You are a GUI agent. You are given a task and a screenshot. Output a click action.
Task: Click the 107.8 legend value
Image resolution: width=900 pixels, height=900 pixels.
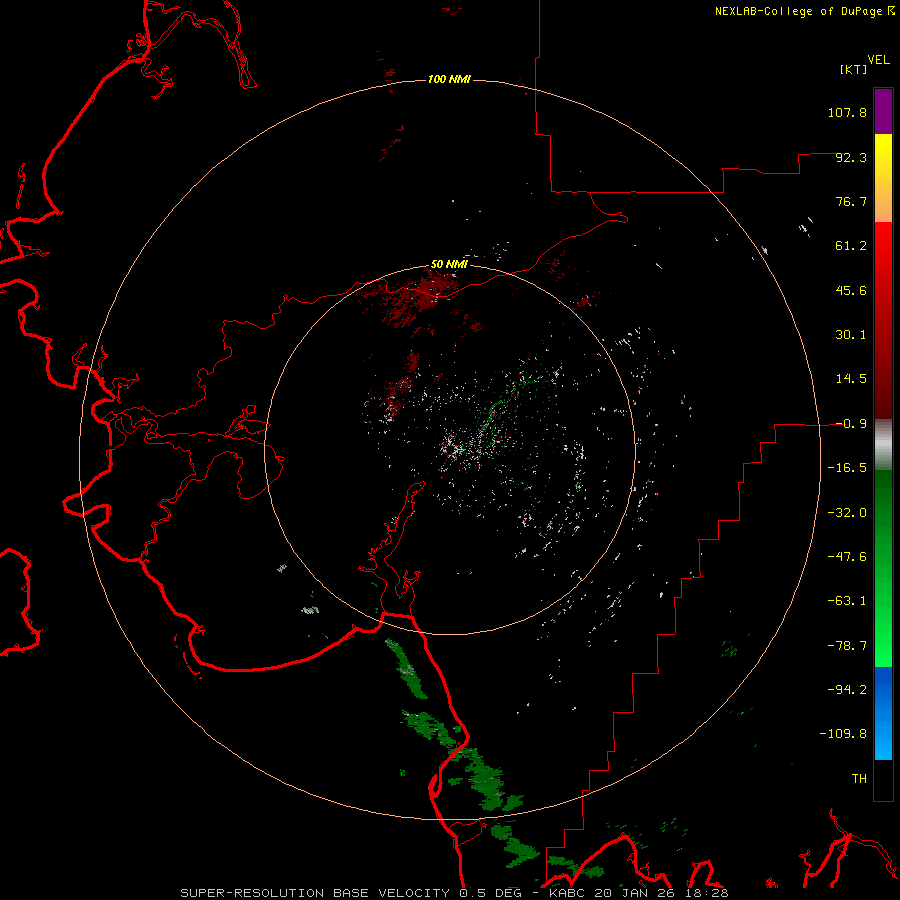tap(847, 112)
